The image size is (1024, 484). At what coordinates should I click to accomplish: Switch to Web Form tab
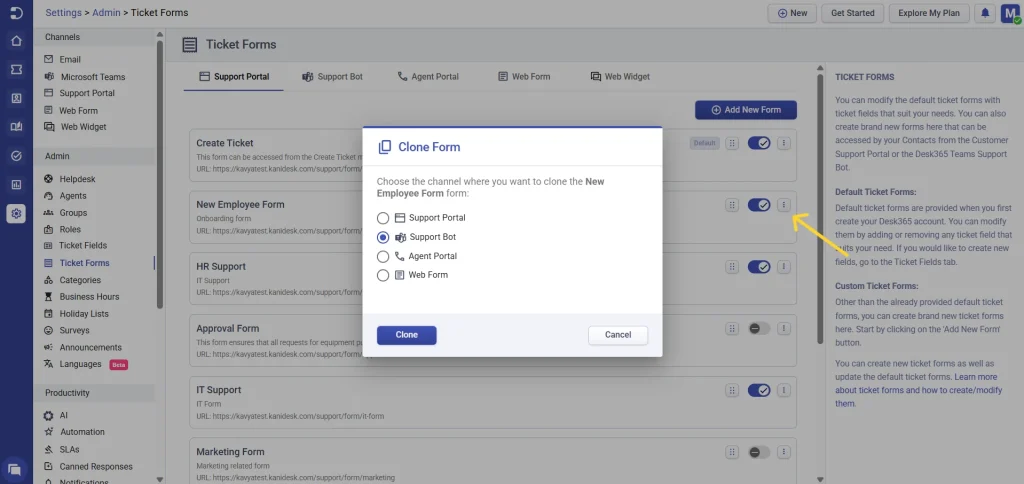click(x=524, y=76)
